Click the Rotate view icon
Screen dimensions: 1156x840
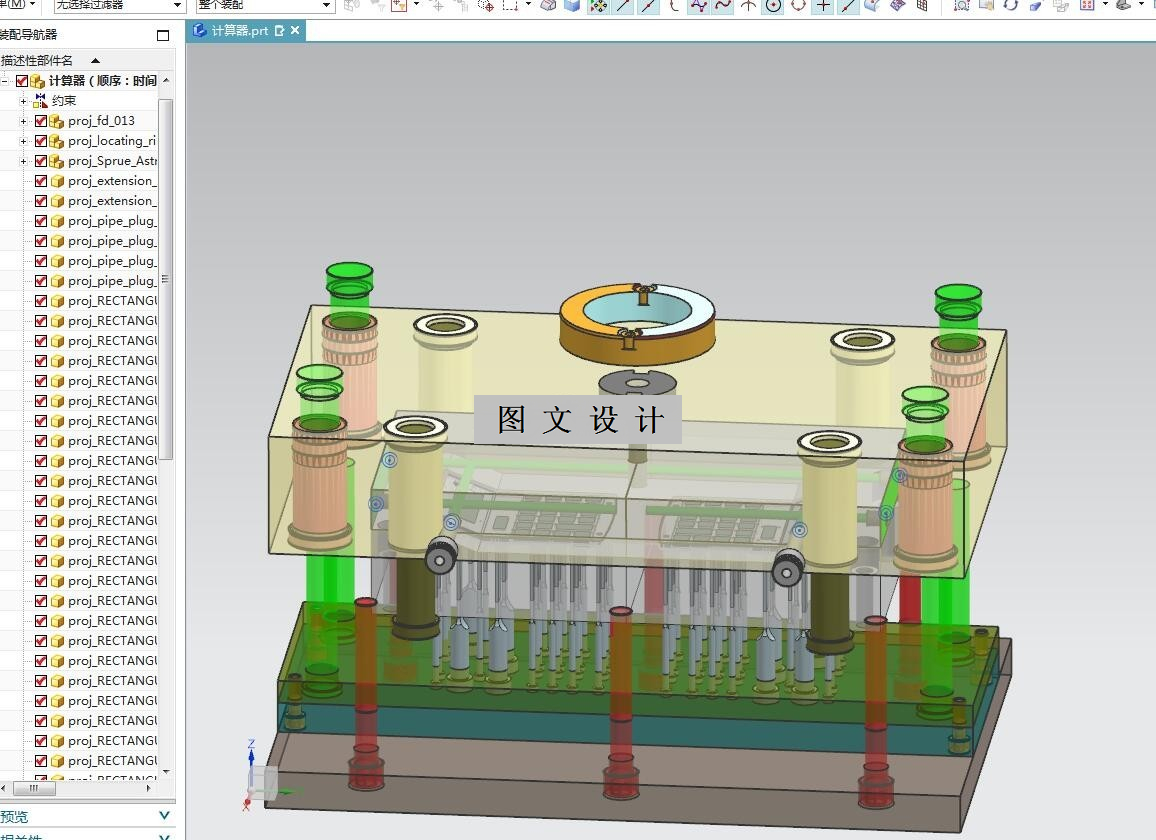[1011, 5]
